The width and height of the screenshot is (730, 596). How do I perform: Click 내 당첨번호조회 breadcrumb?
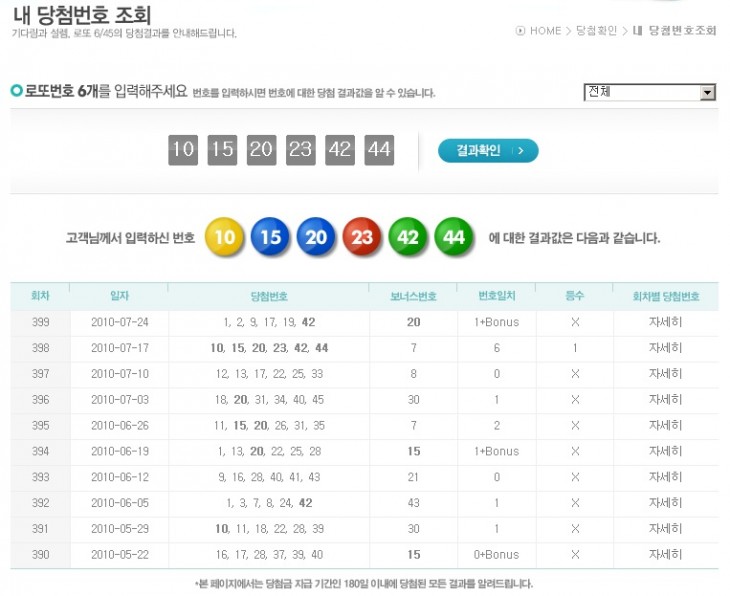674,31
